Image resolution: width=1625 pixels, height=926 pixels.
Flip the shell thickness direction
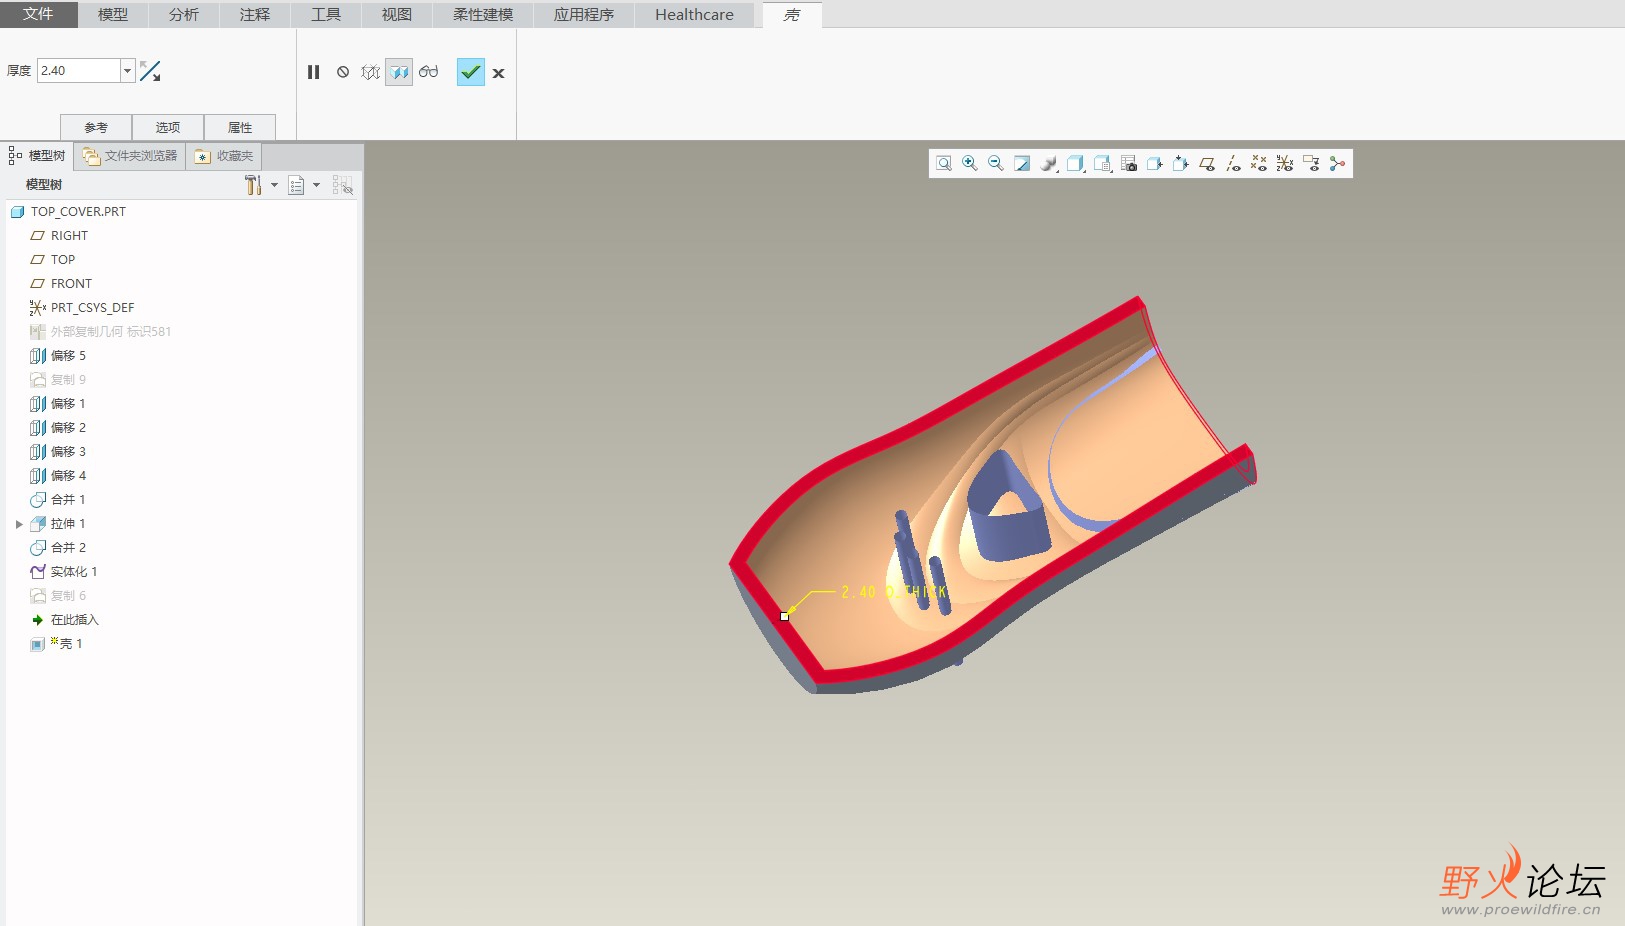click(x=150, y=71)
